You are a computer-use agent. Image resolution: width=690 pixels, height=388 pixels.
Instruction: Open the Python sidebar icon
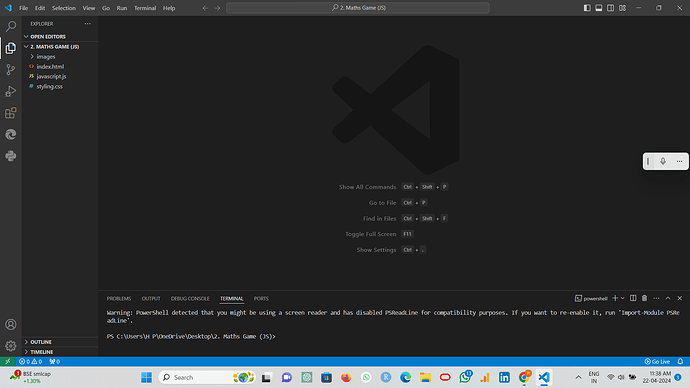(x=11, y=156)
